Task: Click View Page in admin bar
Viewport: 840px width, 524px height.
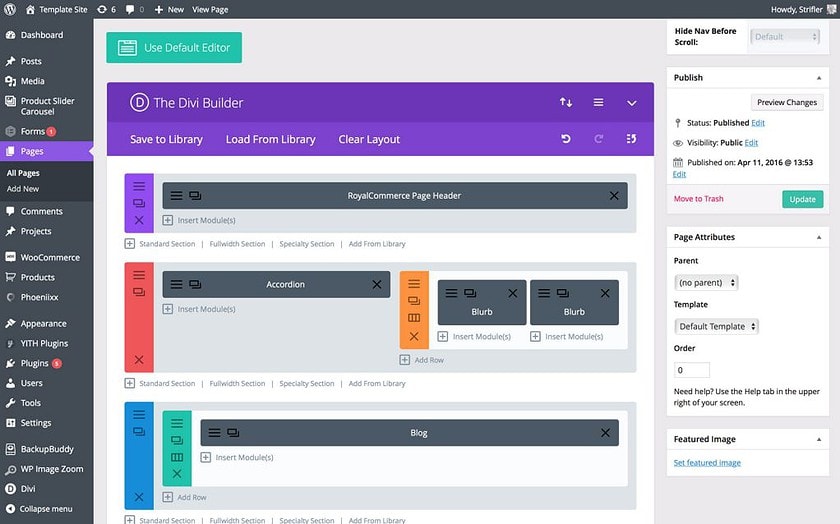Action: pos(210,9)
